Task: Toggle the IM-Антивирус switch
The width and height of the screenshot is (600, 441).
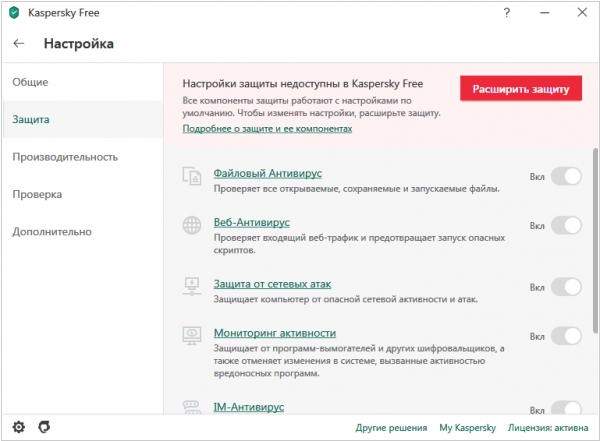Action: [x=566, y=408]
